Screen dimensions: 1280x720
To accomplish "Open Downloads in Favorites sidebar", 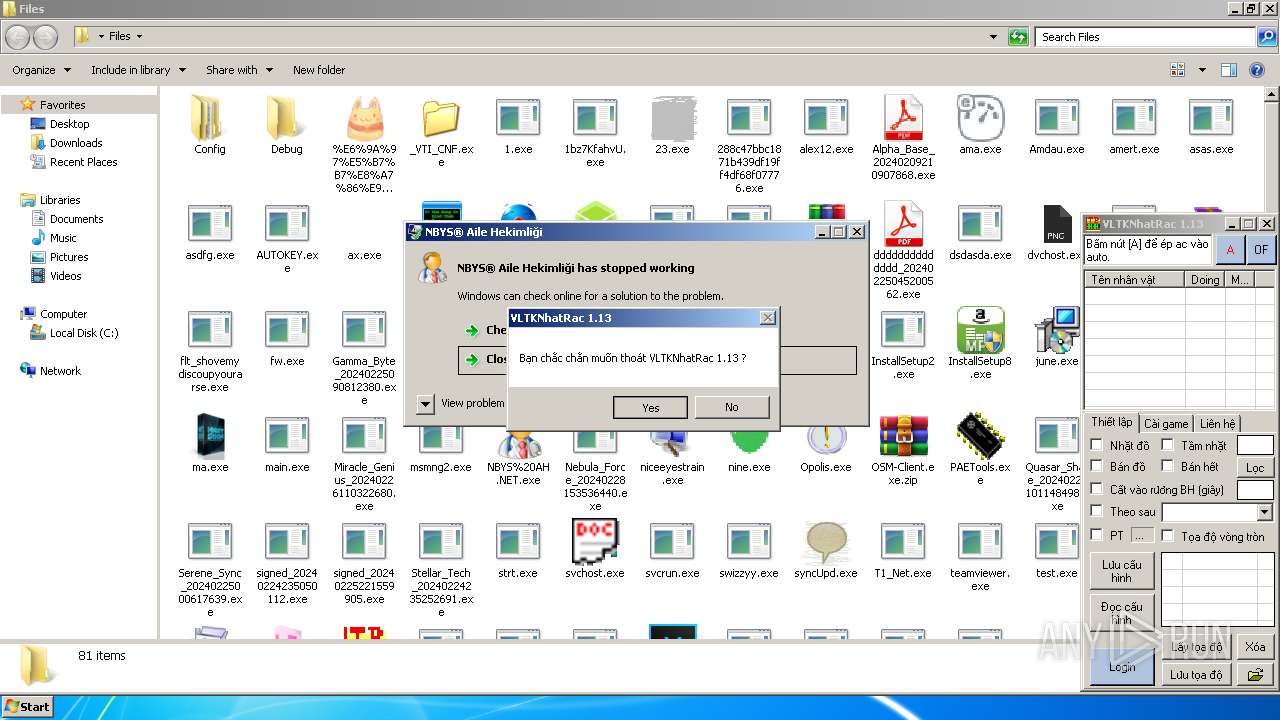I will 76,143.
